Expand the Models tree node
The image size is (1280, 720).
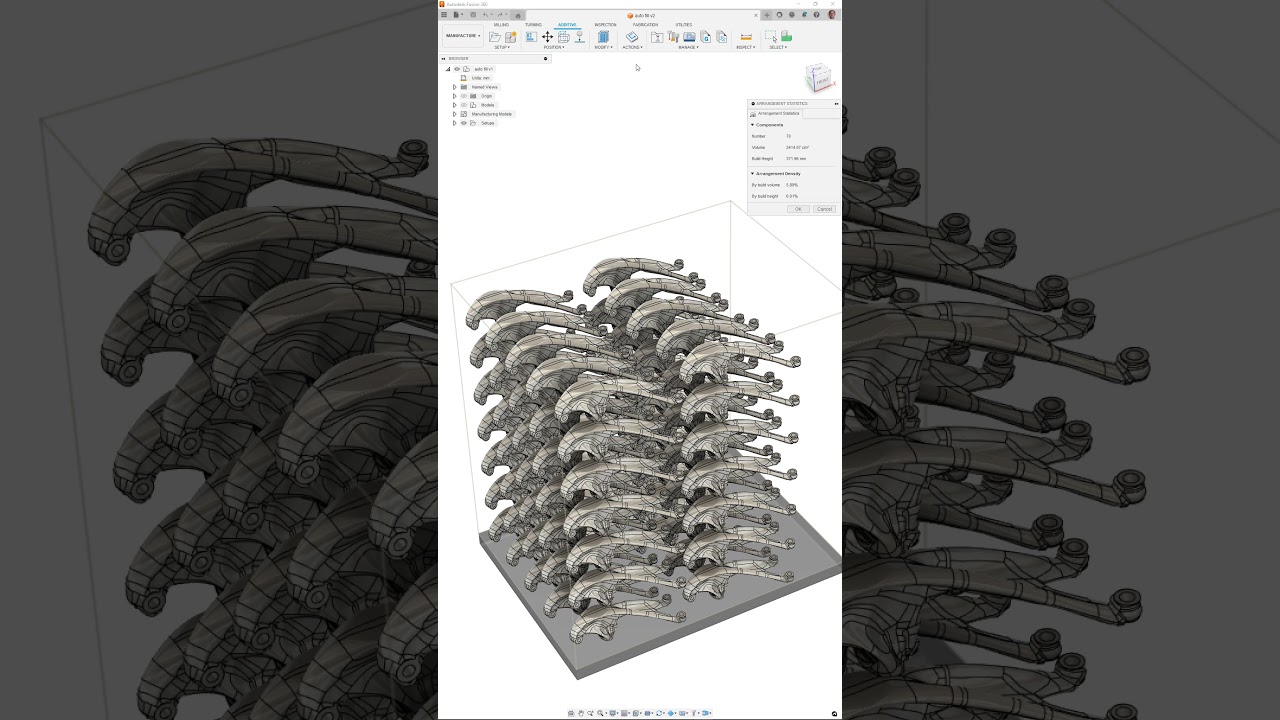coord(455,105)
